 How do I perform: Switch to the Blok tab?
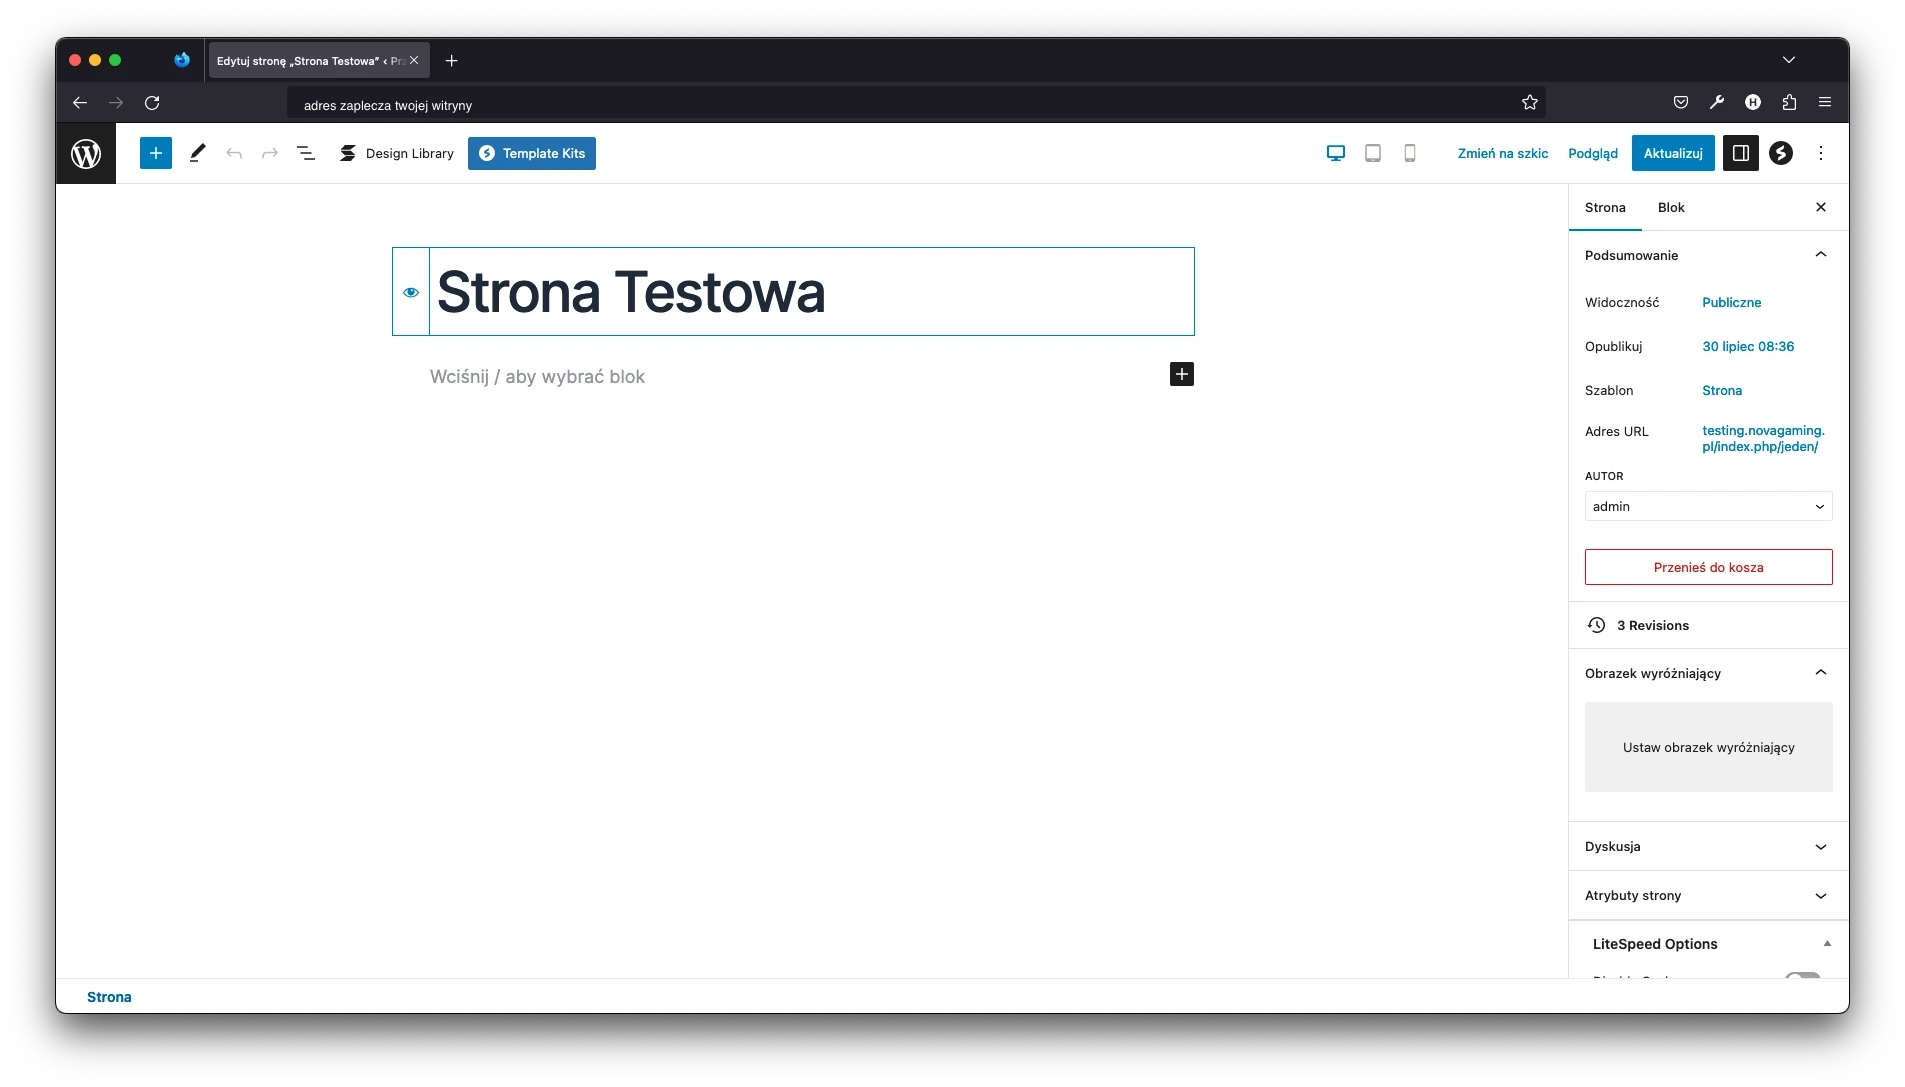pyautogui.click(x=1671, y=207)
